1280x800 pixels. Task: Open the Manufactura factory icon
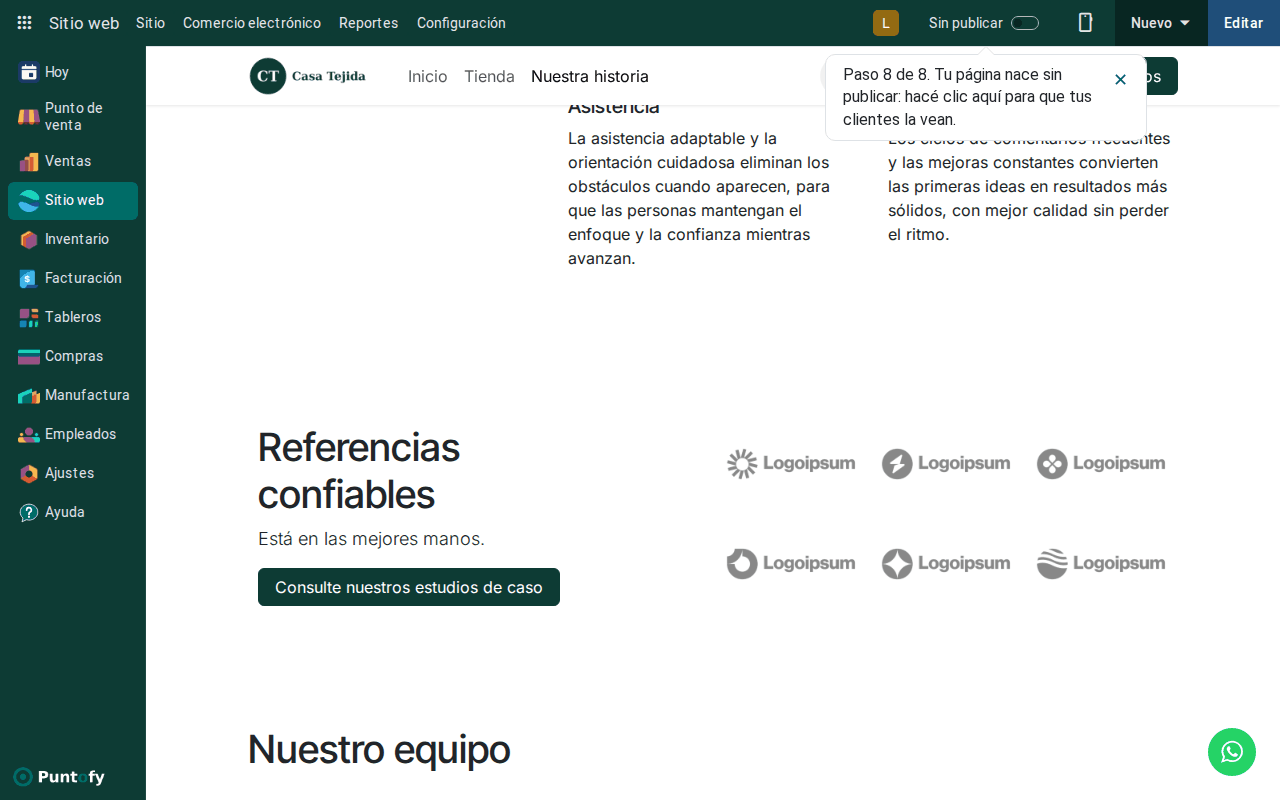(x=29, y=395)
